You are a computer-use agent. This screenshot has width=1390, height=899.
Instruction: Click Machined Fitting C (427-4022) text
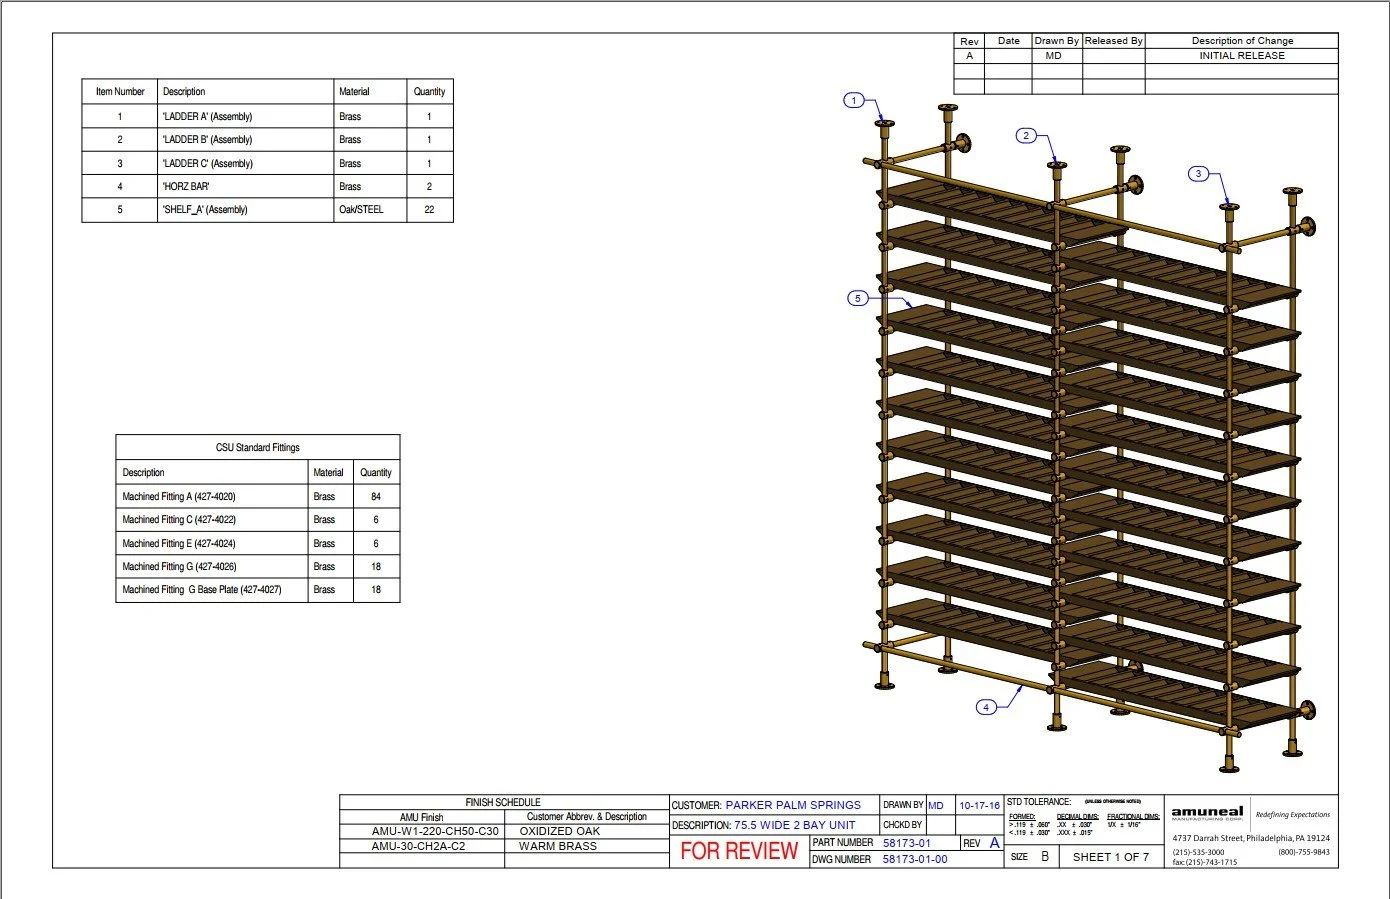coord(179,520)
